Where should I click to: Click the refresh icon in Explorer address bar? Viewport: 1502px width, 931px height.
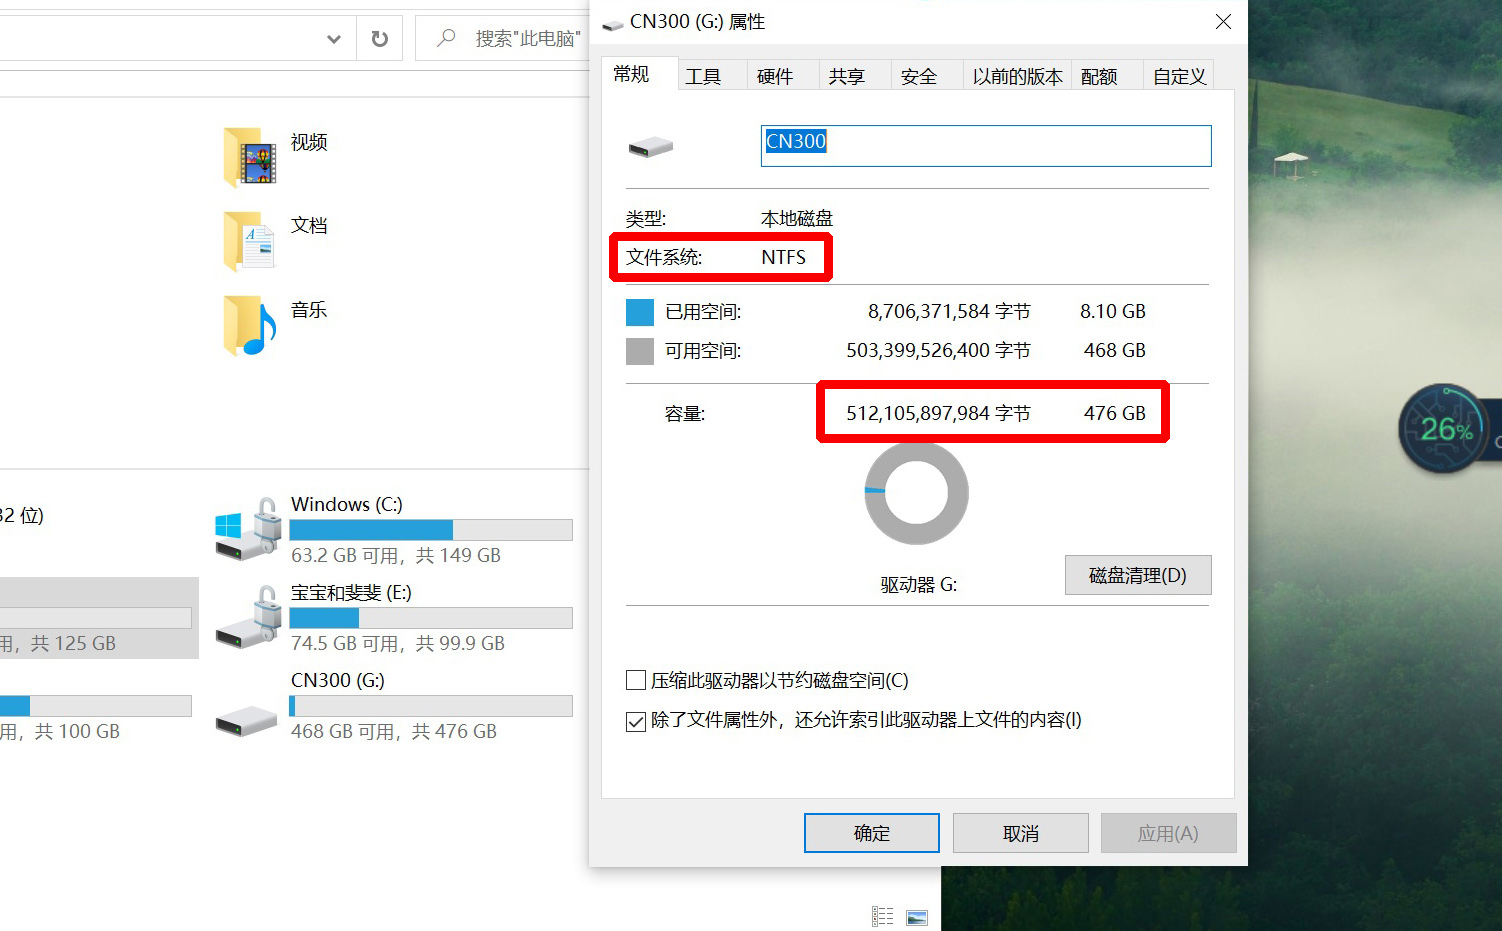(380, 39)
